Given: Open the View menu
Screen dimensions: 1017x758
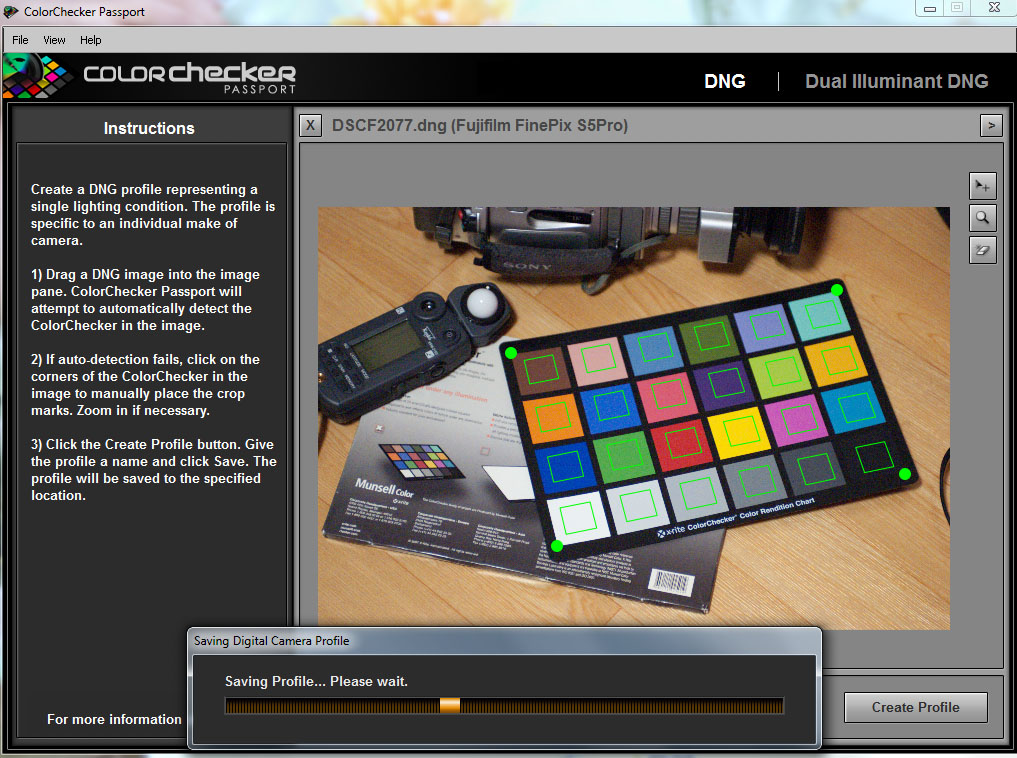Looking at the screenshot, I should coord(54,40).
